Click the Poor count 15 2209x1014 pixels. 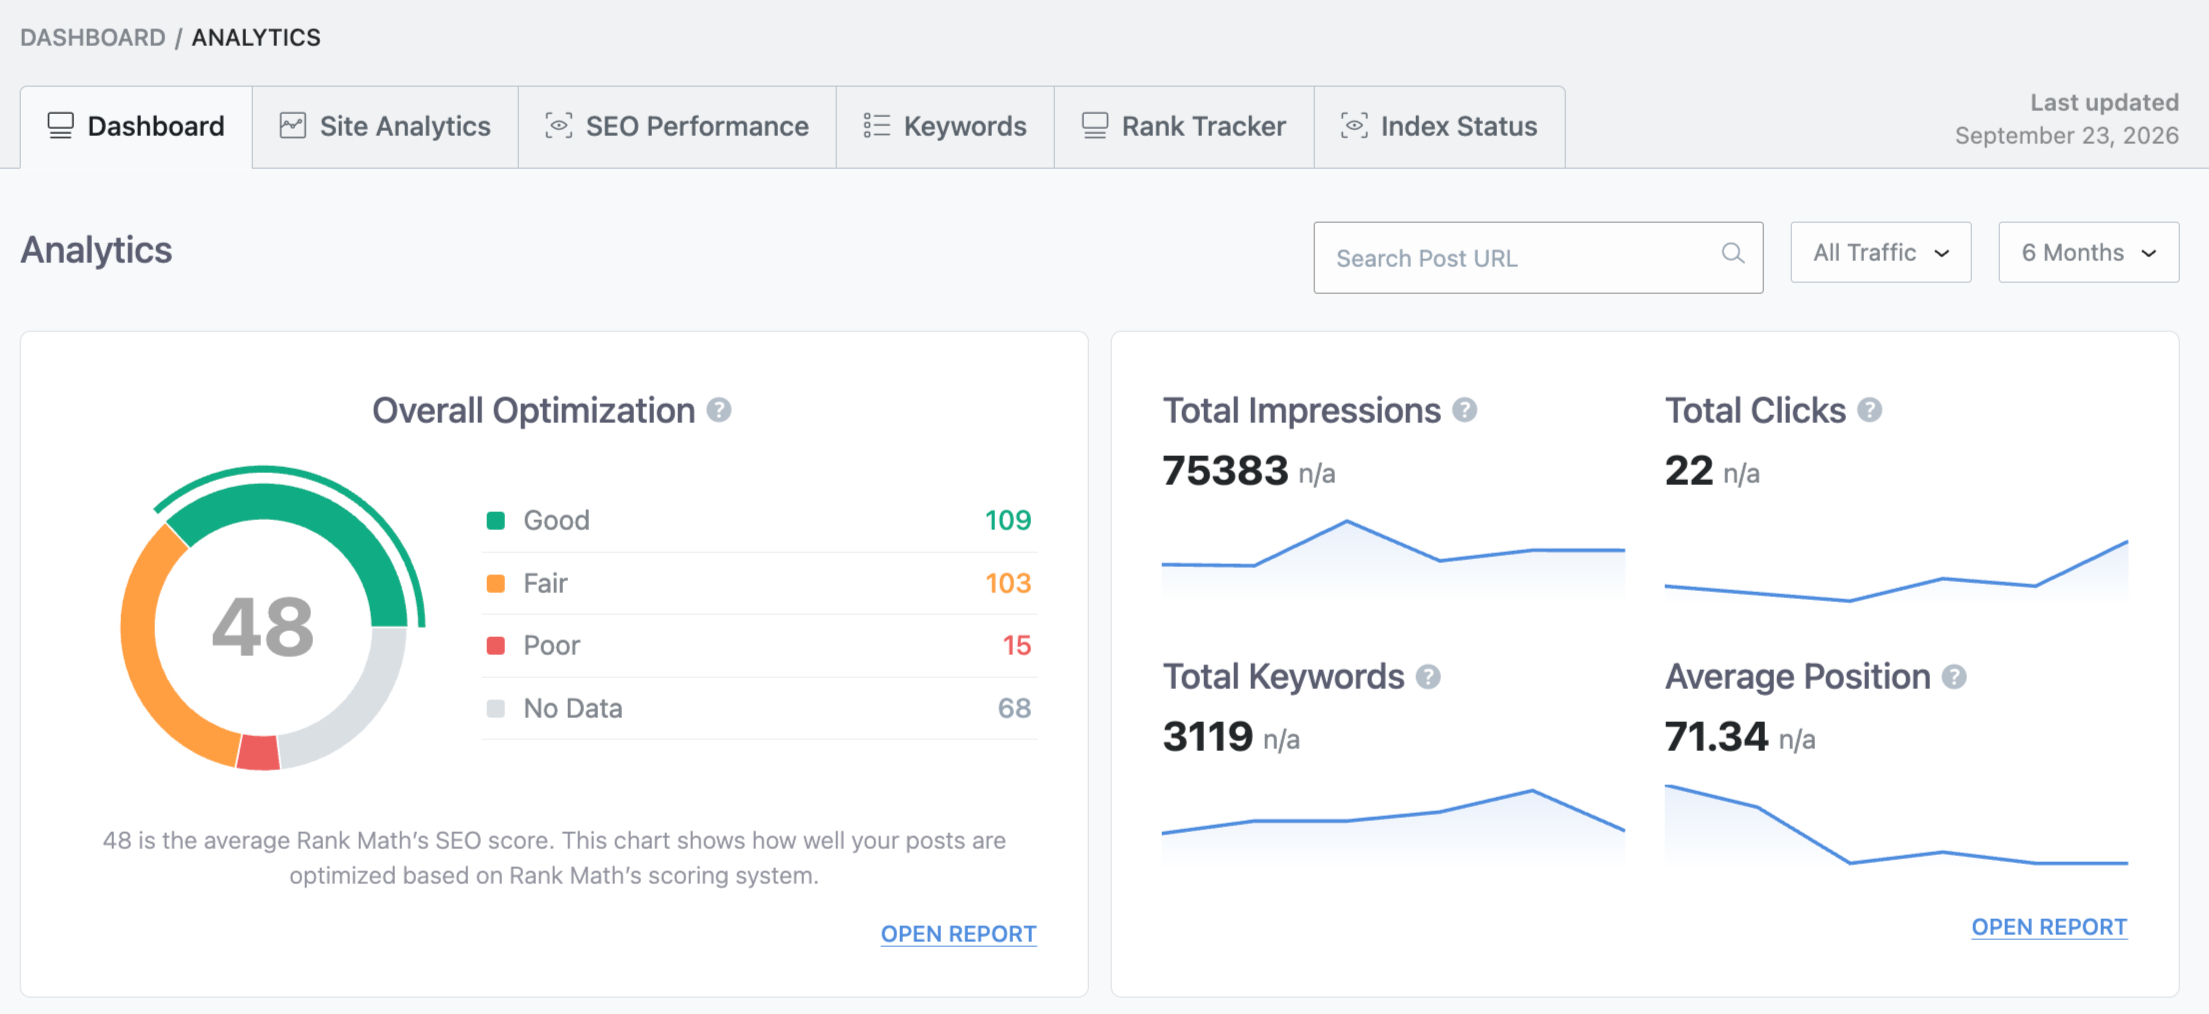(1016, 646)
